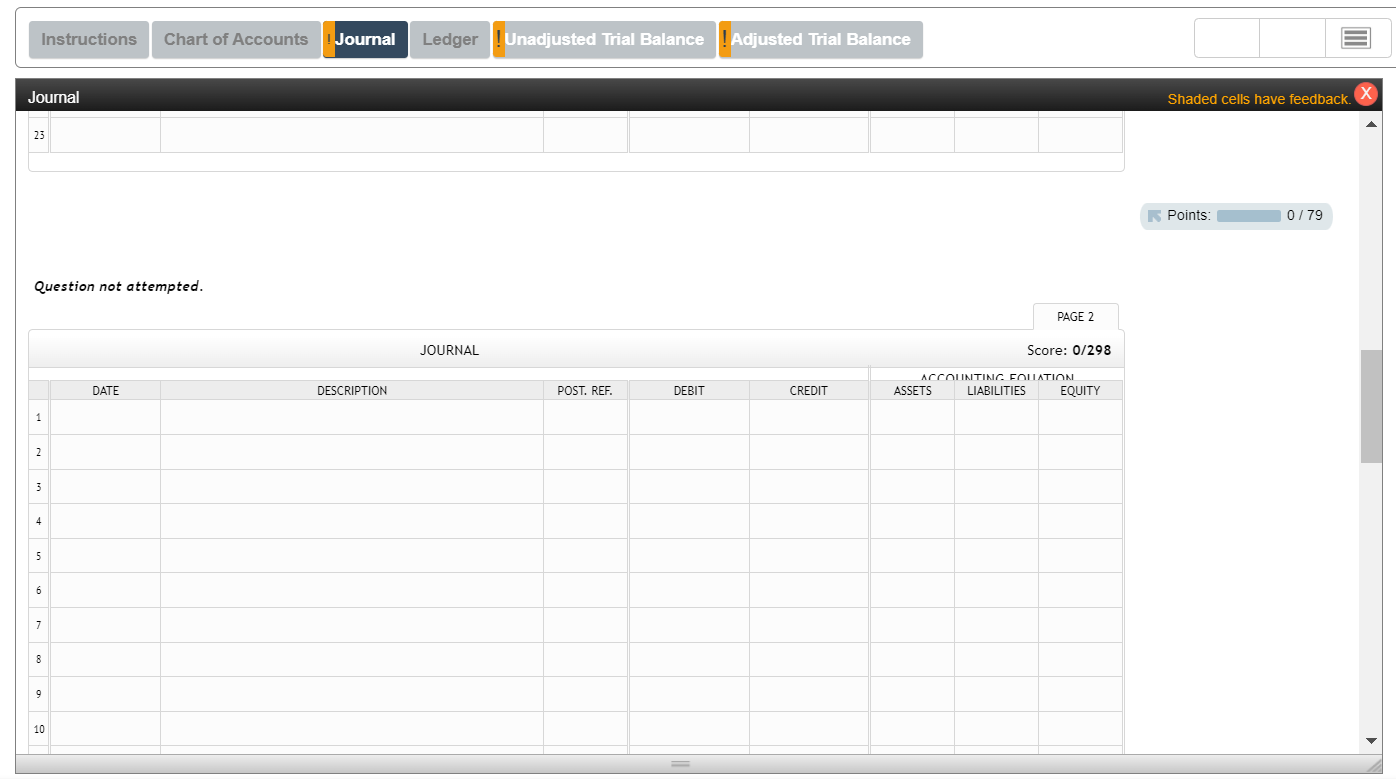The height and width of the screenshot is (779, 1396).
Task: Click the Description cell in journal row 7
Action: point(352,625)
